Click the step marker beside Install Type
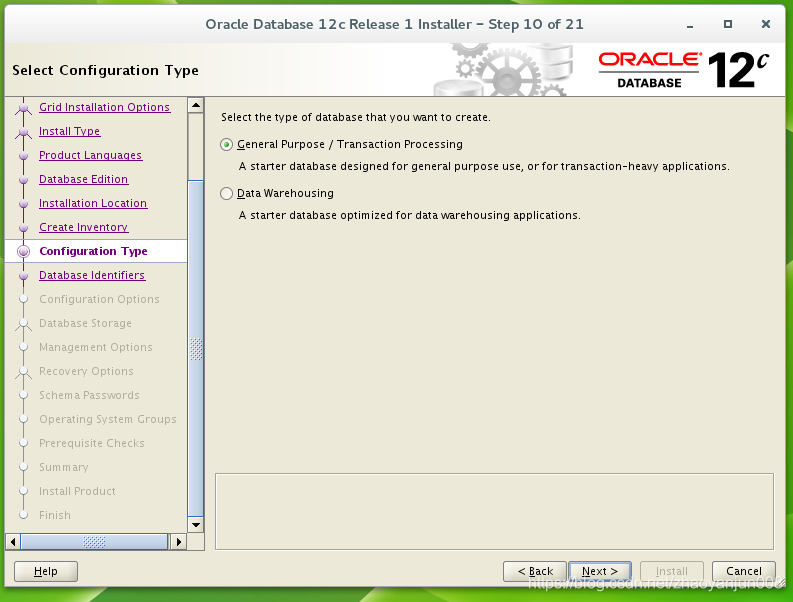The width and height of the screenshot is (793, 602). point(23,132)
